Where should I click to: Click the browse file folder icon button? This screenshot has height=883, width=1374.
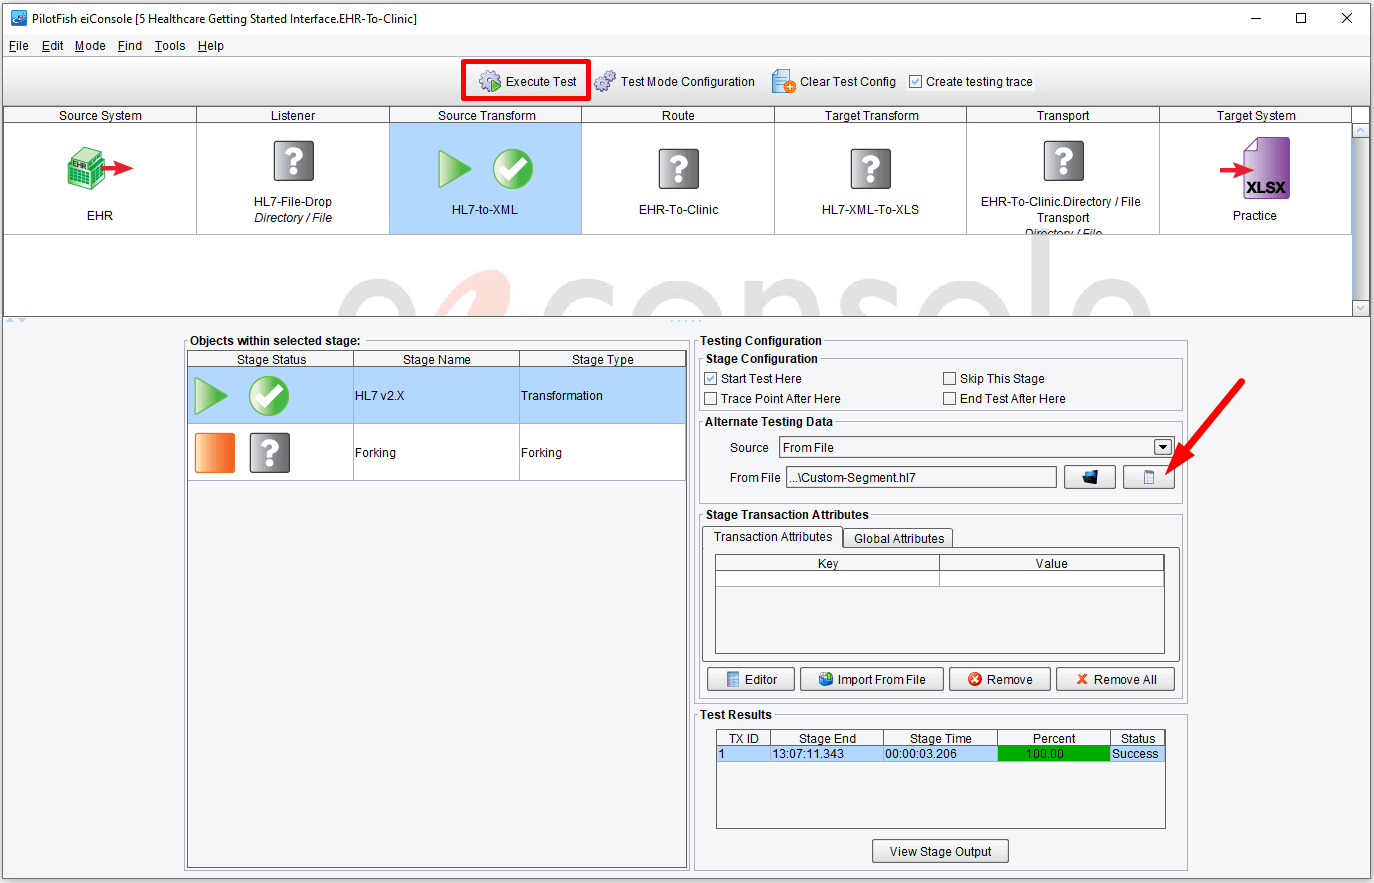coord(1090,477)
